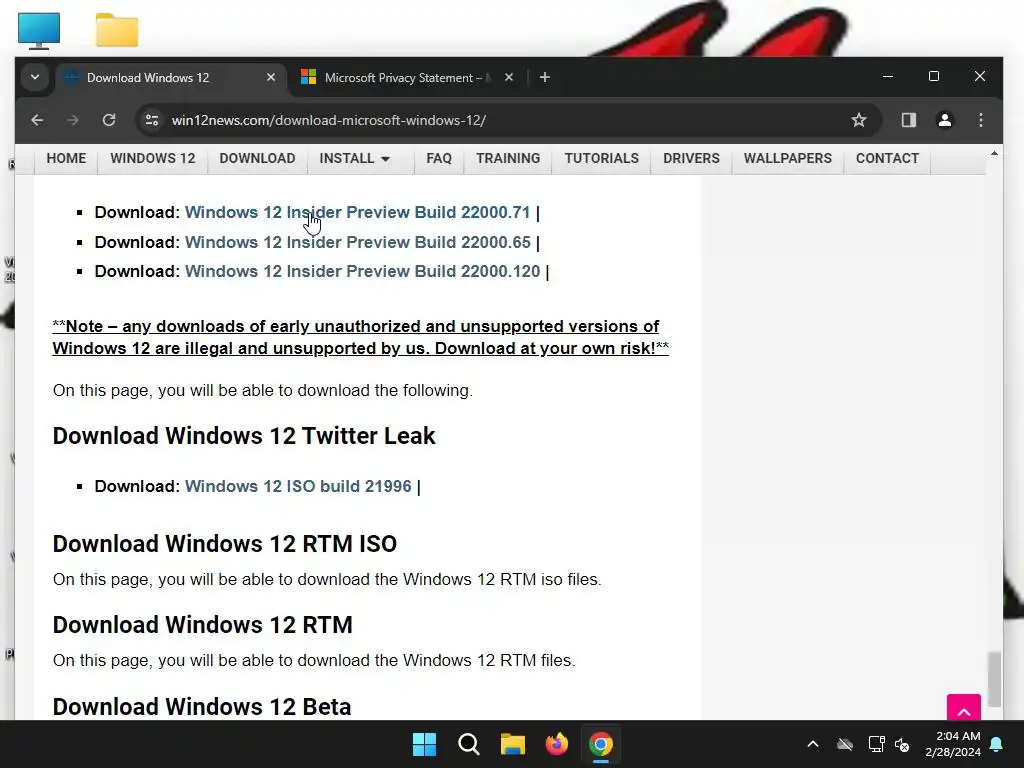Open HOME in site navigation
The image size is (1024, 768).
[66, 158]
